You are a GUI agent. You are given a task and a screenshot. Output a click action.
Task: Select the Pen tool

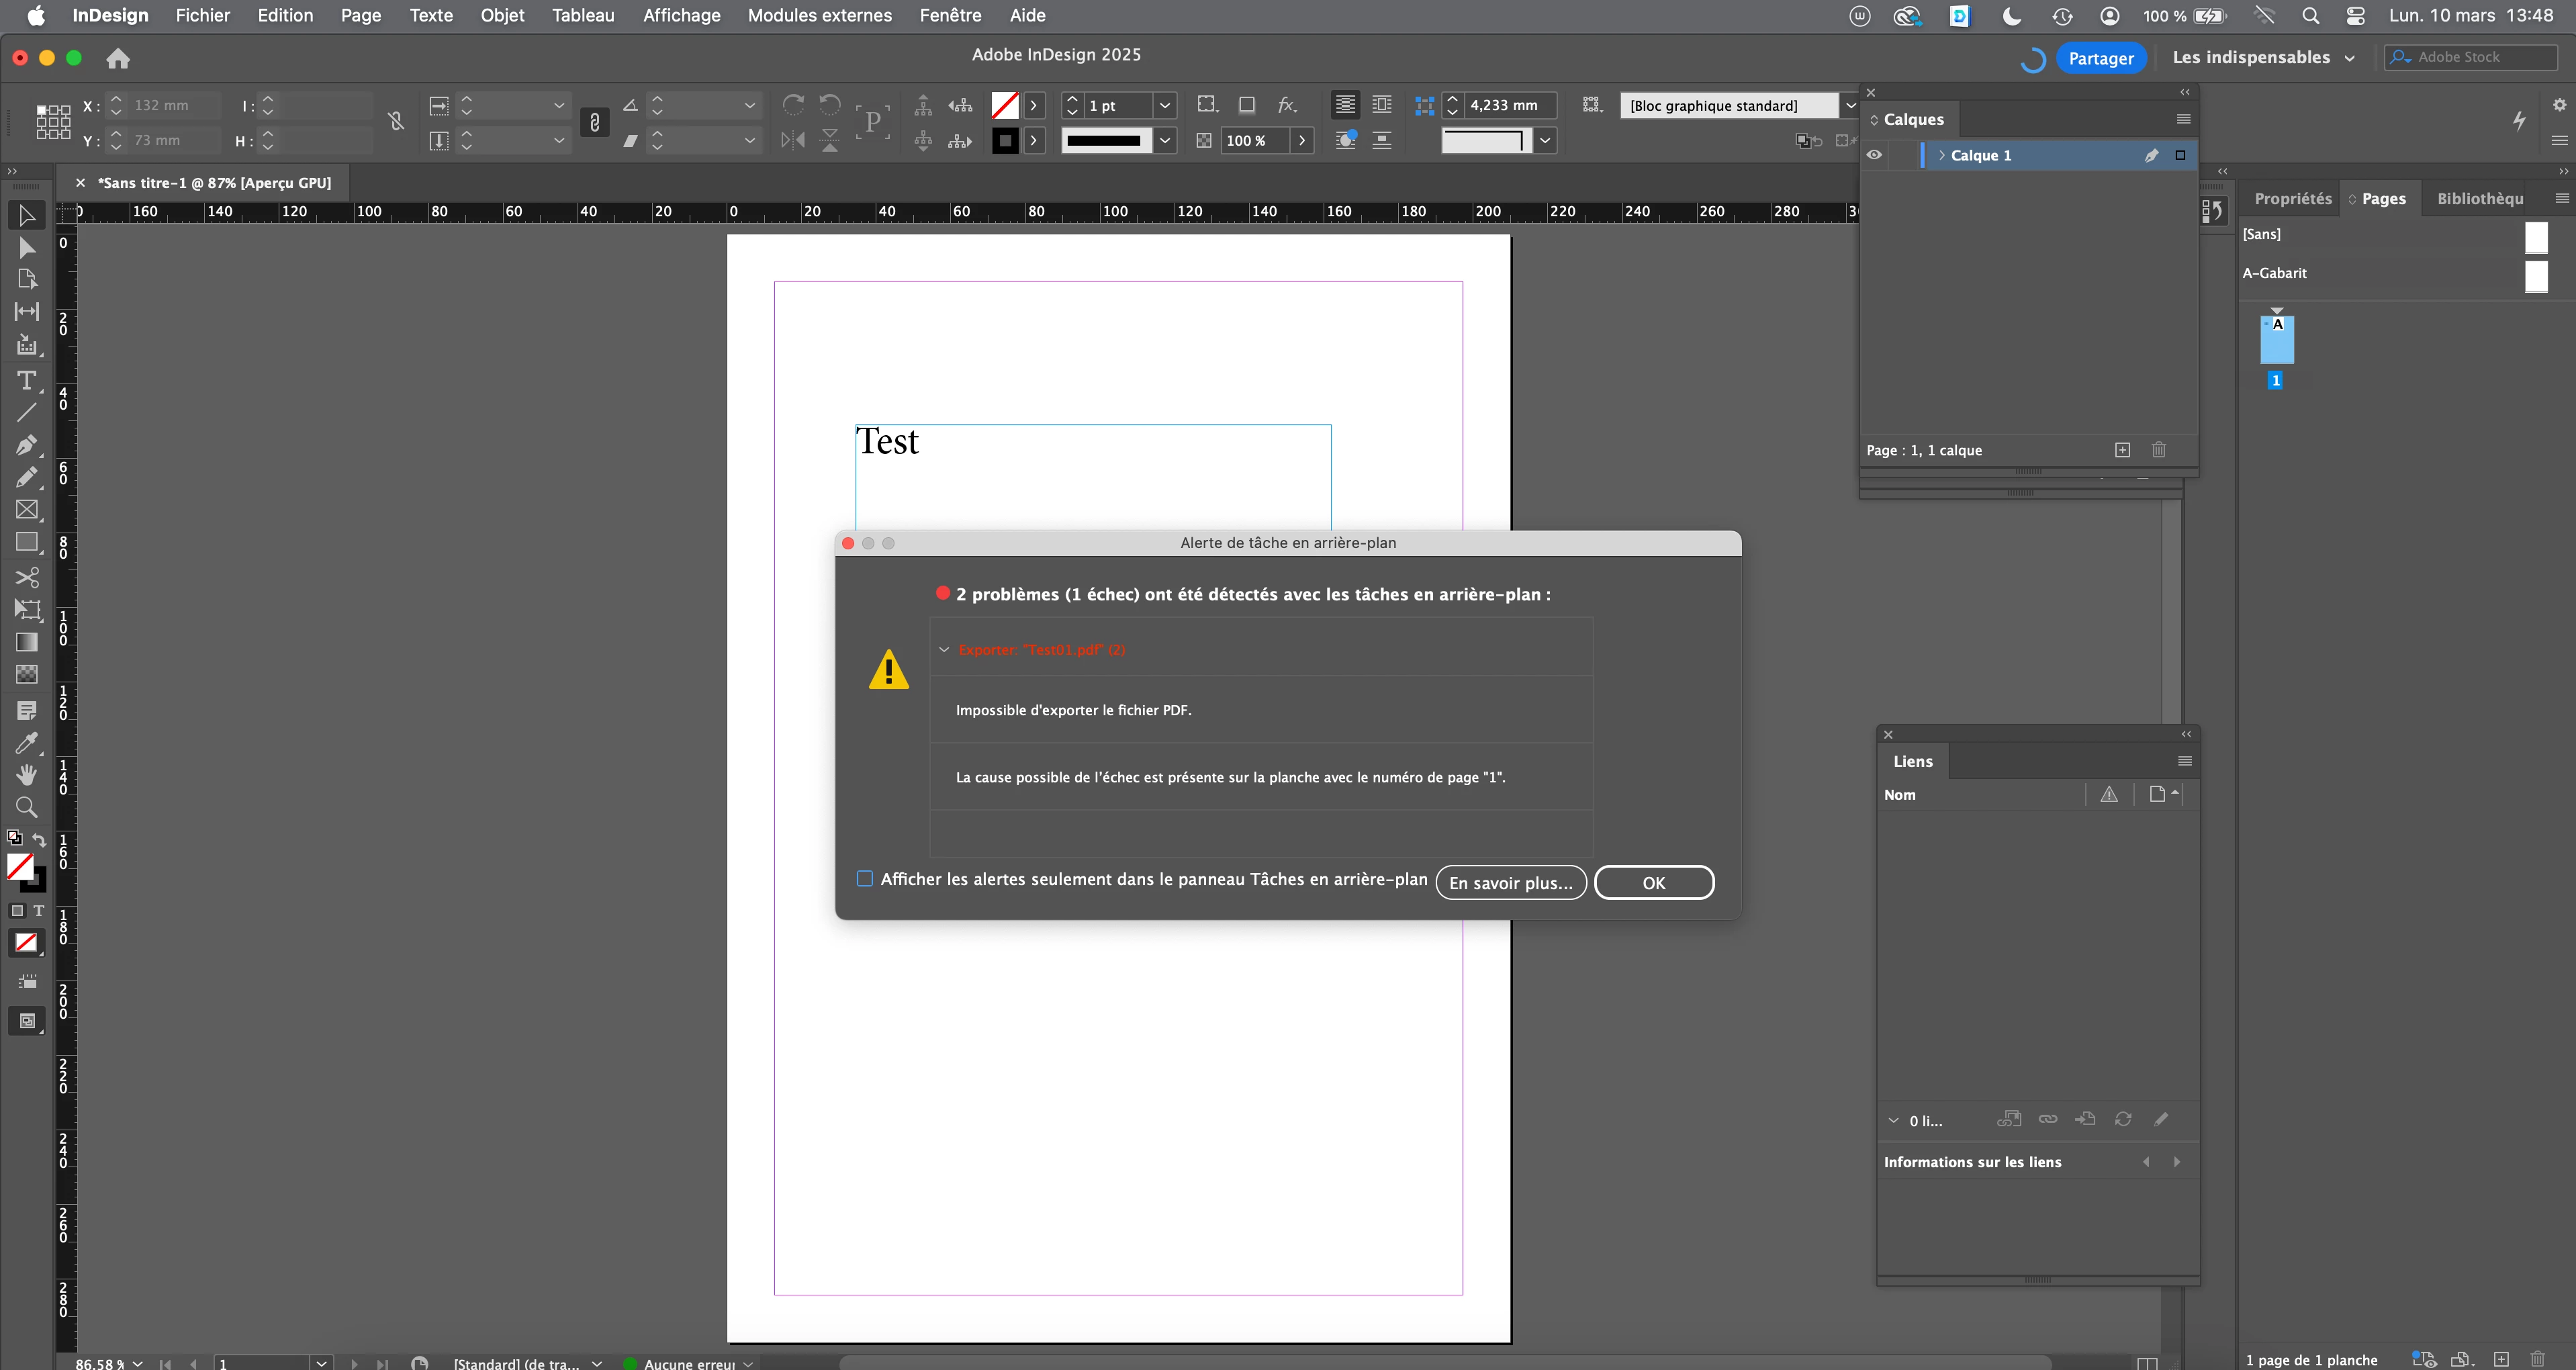[27, 445]
